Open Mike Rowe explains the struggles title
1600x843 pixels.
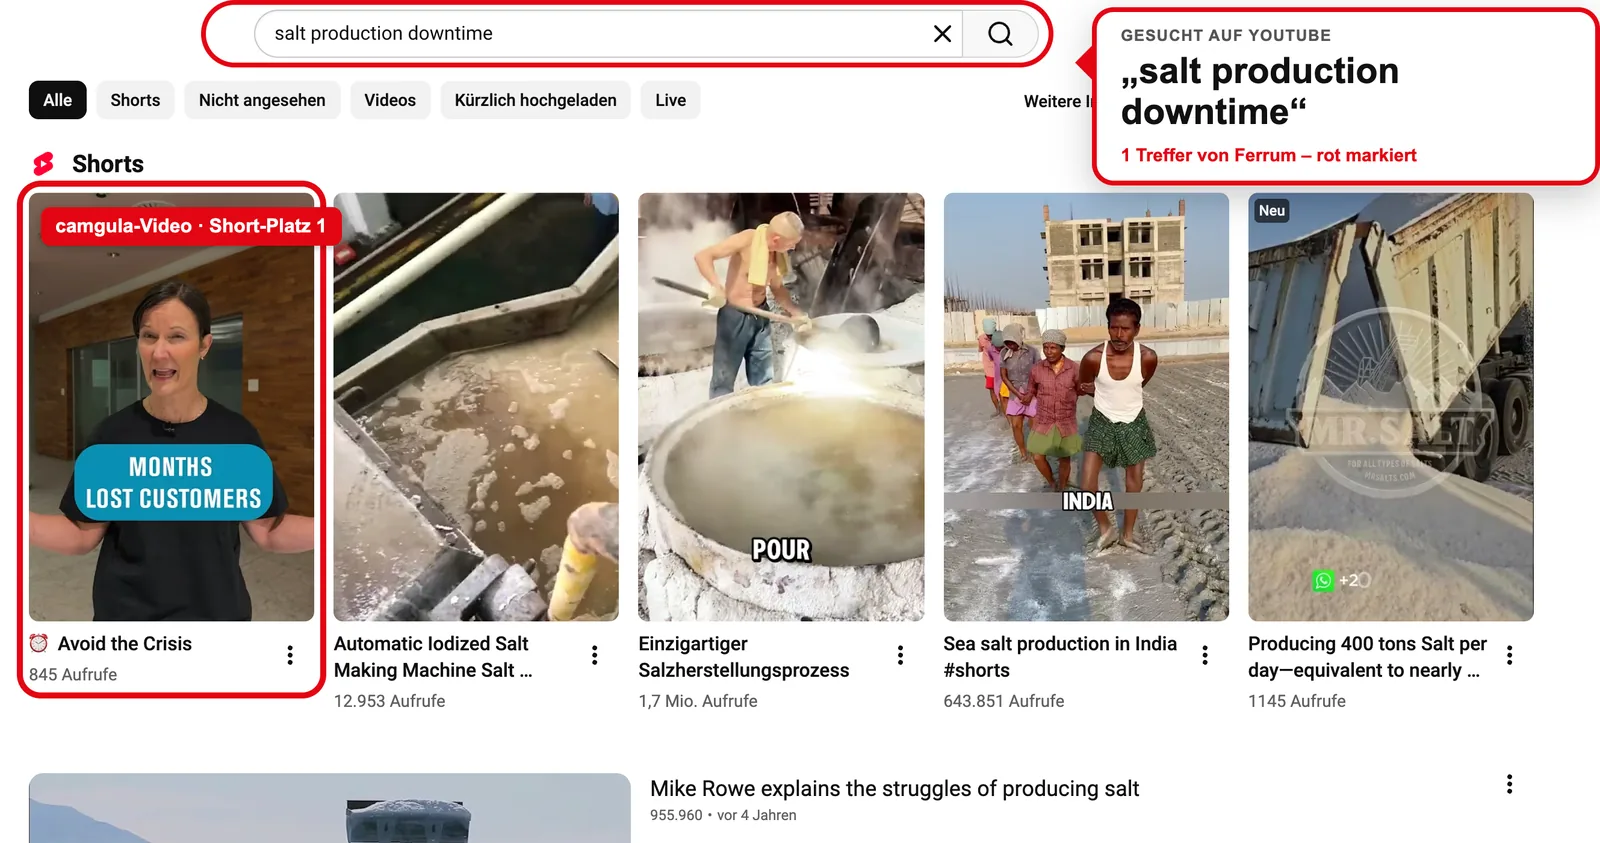tap(895, 789)
